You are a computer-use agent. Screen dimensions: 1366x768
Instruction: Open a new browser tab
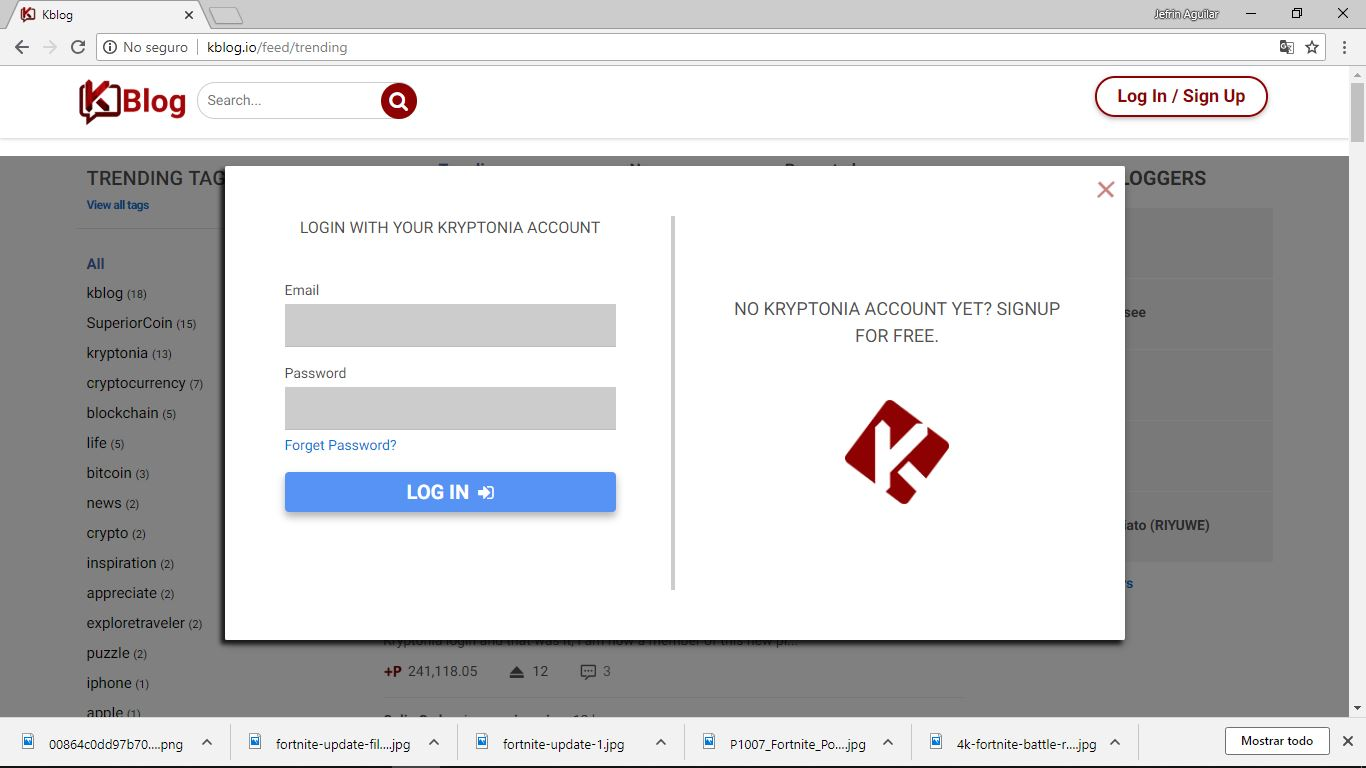pyautogui.click(x=226, y=15)
